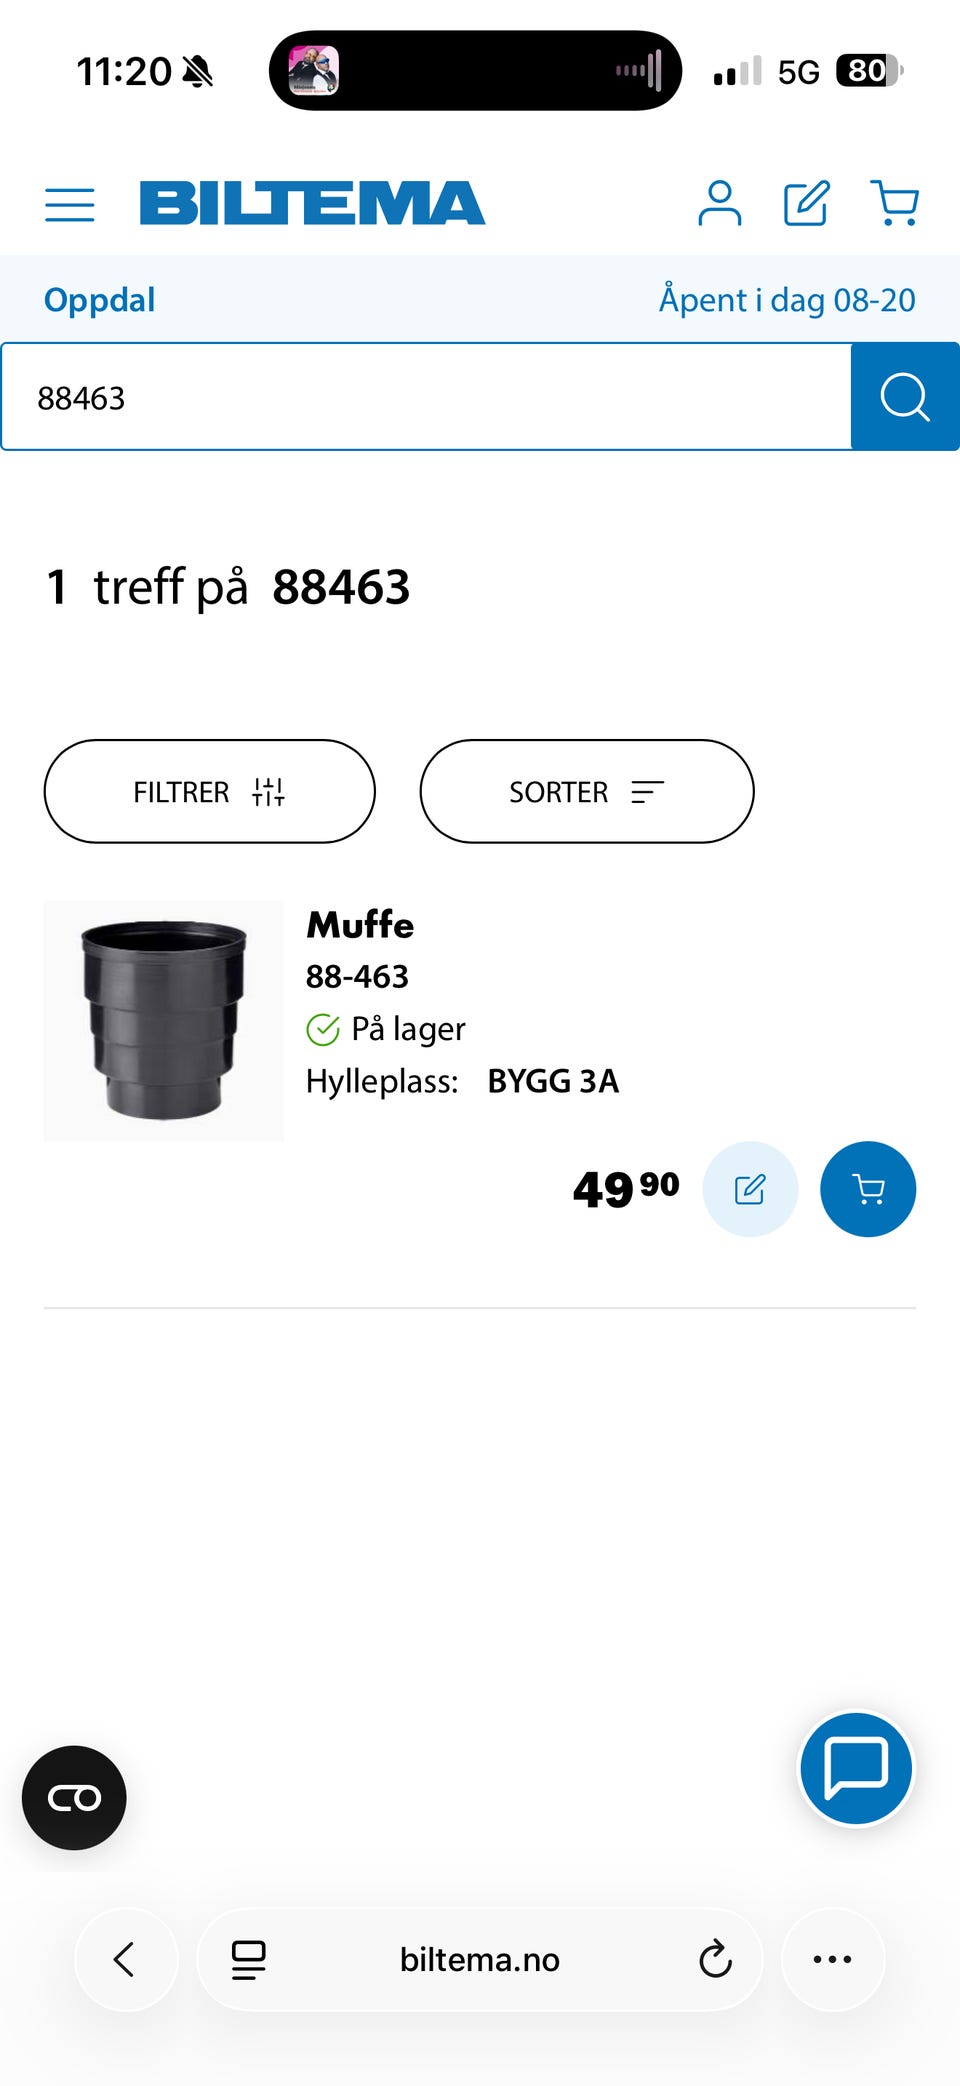Tap the blue search magnifier button
Screen dimensions: 960x2086
[x=905, y=397]
